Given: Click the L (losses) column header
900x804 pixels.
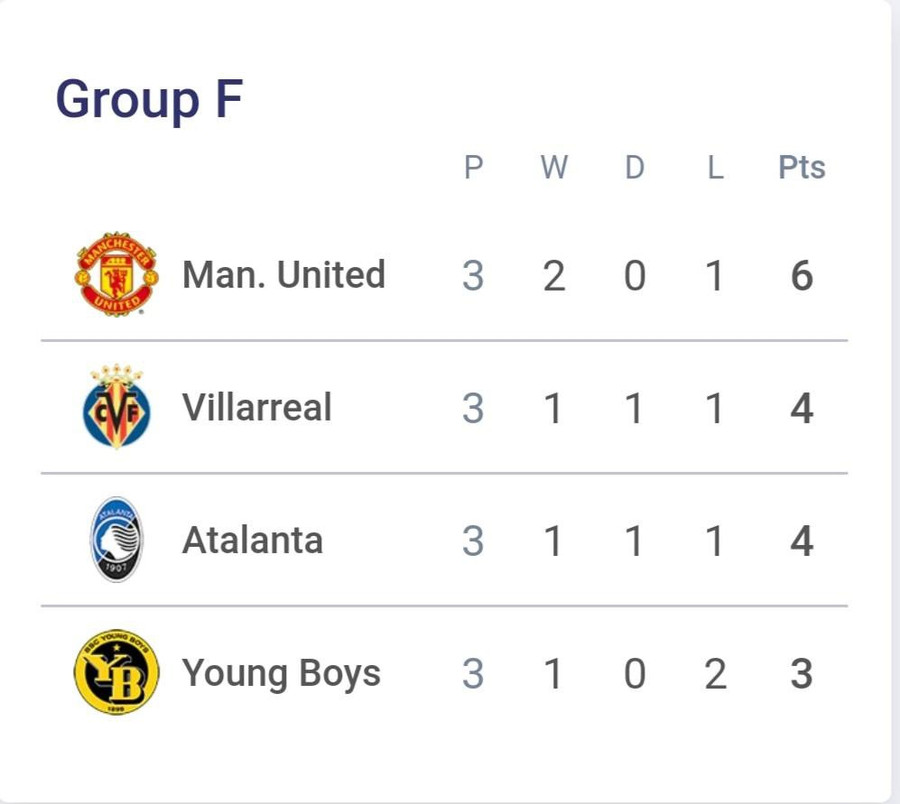Looking at the screenshot, I should (x=714, y=167).
